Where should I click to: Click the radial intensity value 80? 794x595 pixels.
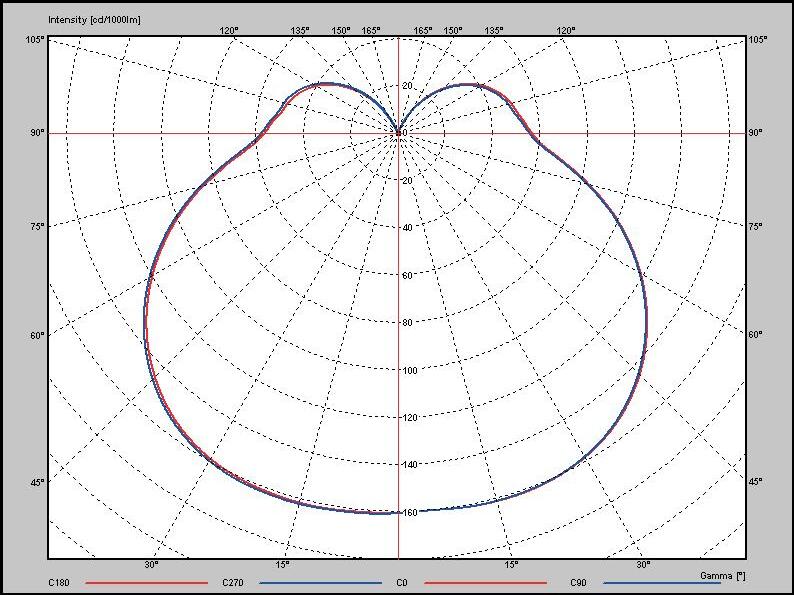[x=407, y=323]
